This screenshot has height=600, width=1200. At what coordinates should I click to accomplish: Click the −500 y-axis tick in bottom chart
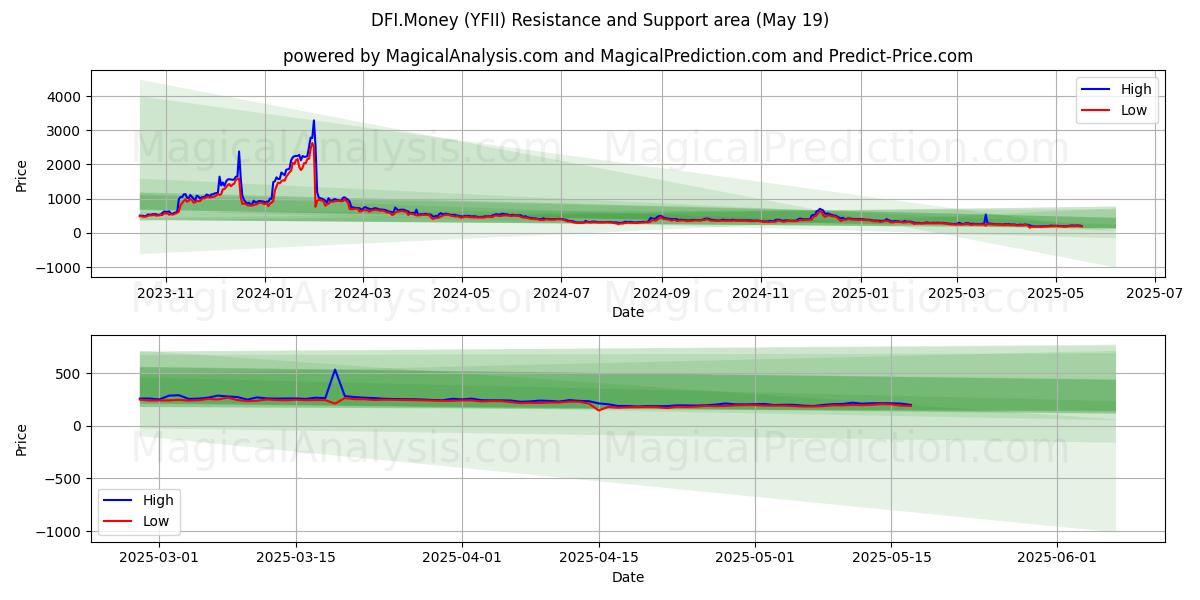(x=65, y=479)
